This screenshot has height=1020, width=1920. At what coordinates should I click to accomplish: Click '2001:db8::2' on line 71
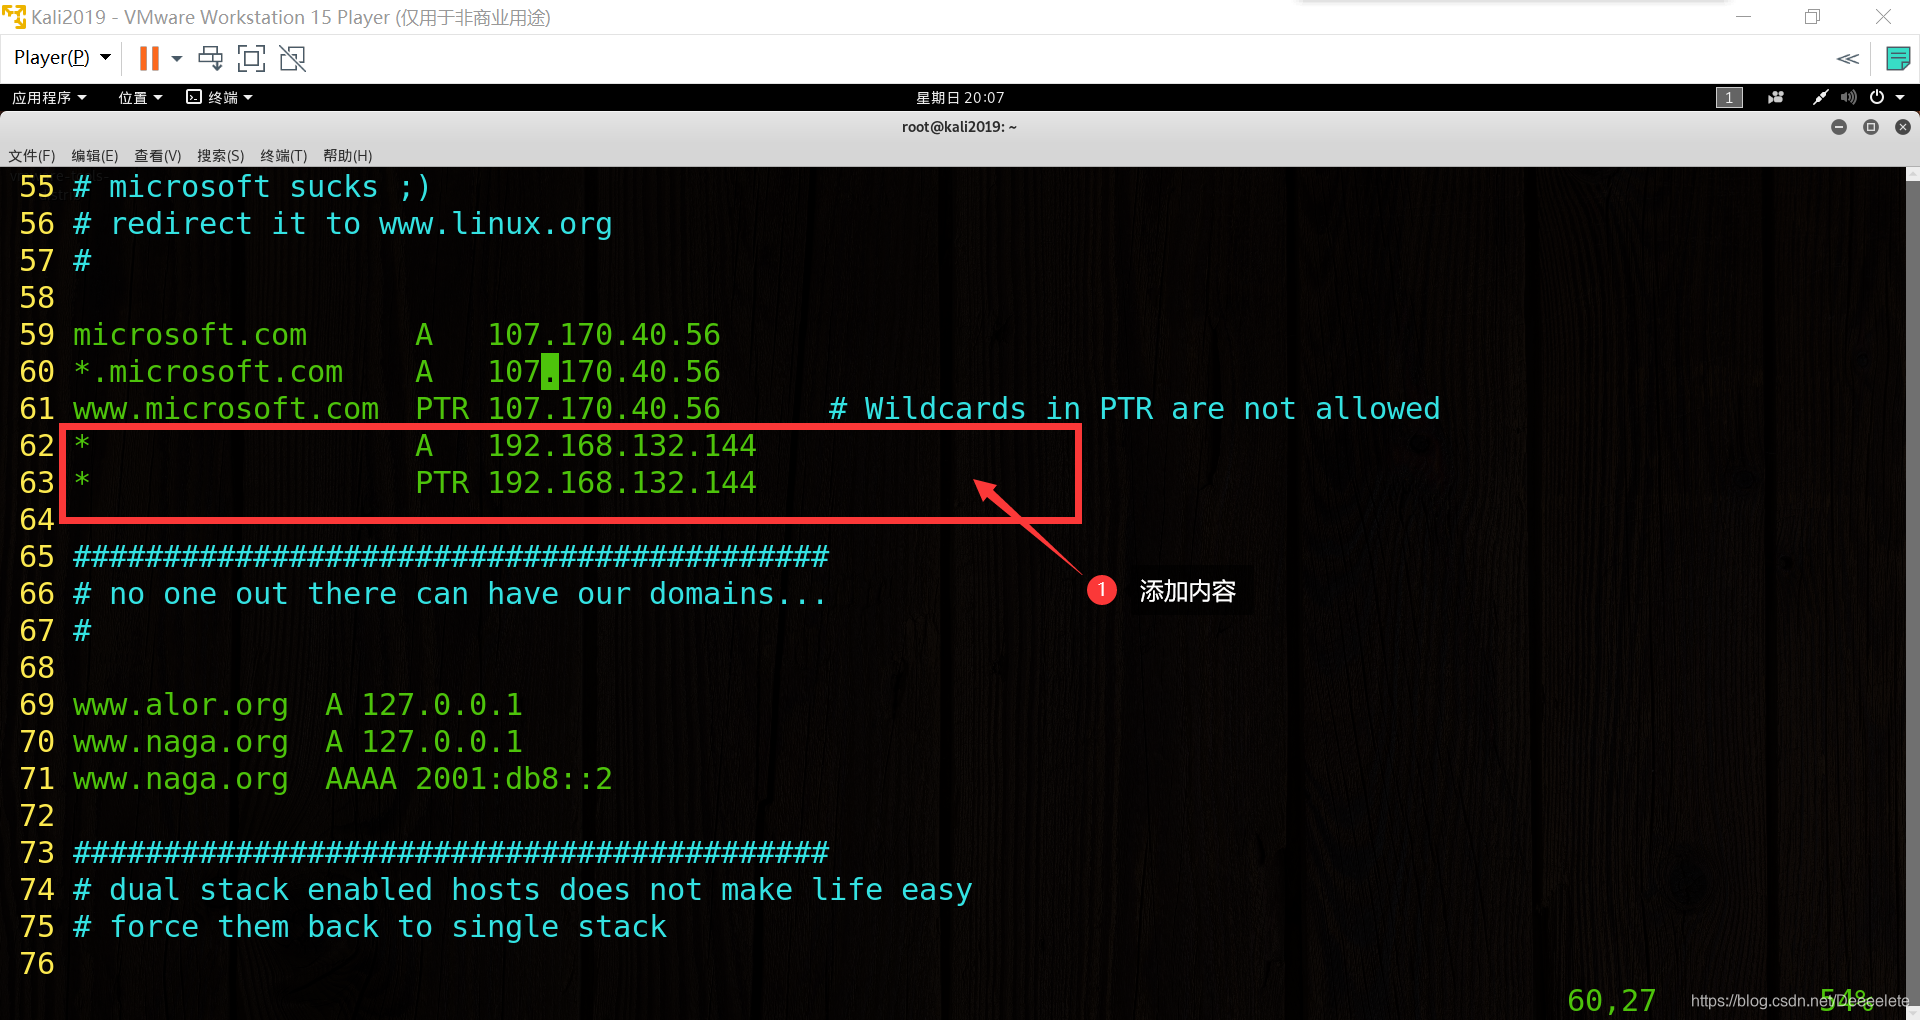pyautogui.click(x=514, y=779)
